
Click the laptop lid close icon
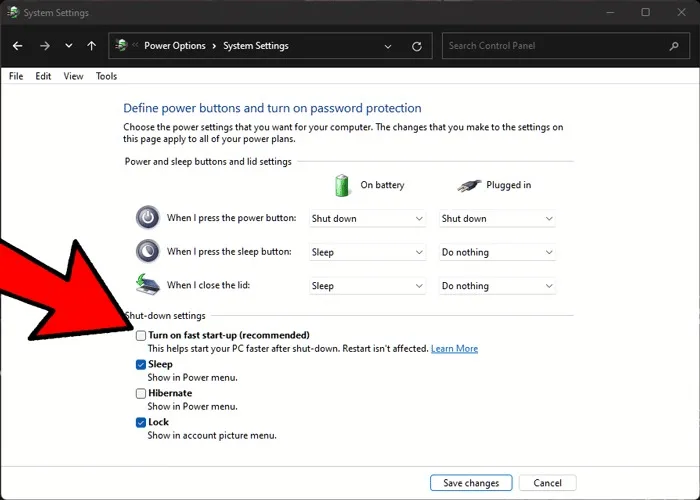pos(147,286)
